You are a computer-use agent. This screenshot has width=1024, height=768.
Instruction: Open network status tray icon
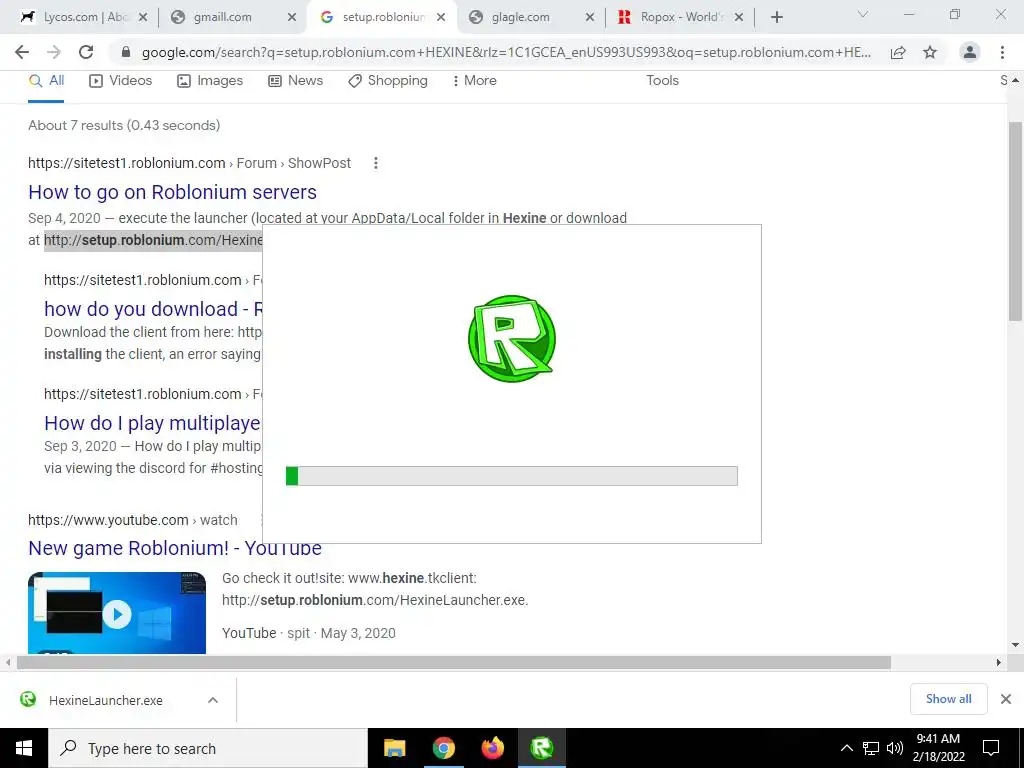(871, 748)
